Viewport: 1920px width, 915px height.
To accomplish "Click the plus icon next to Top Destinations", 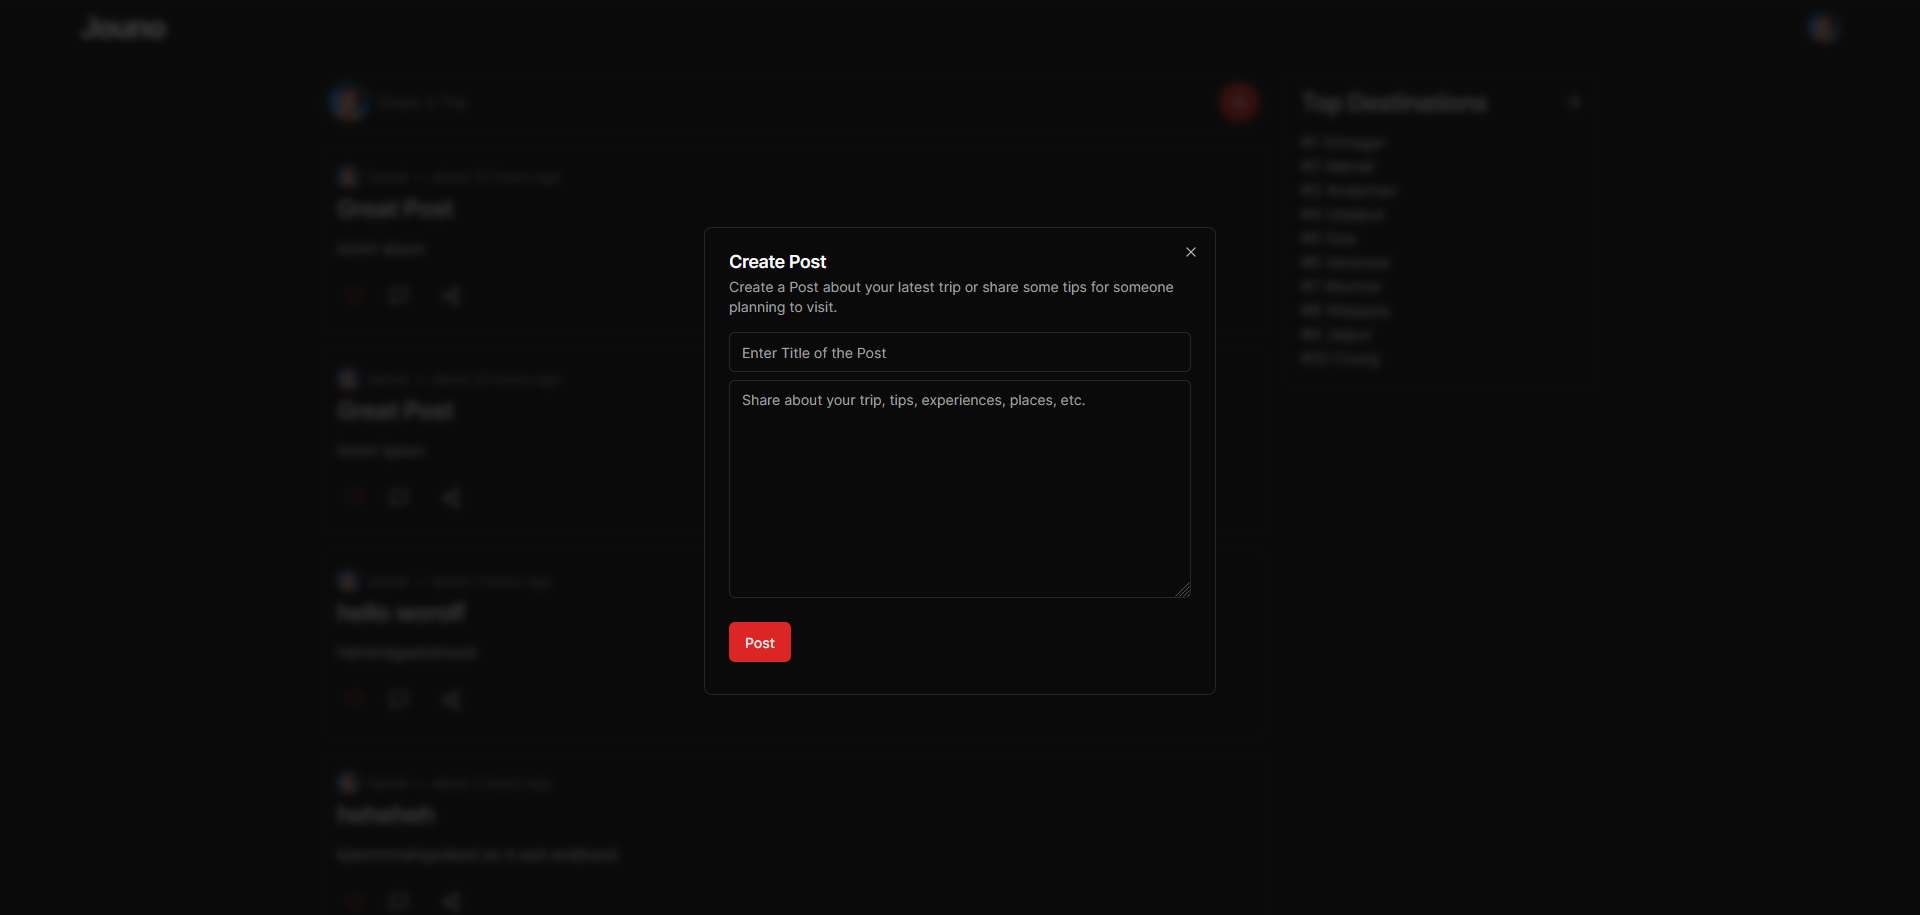I will click(x=1574, y=102).
